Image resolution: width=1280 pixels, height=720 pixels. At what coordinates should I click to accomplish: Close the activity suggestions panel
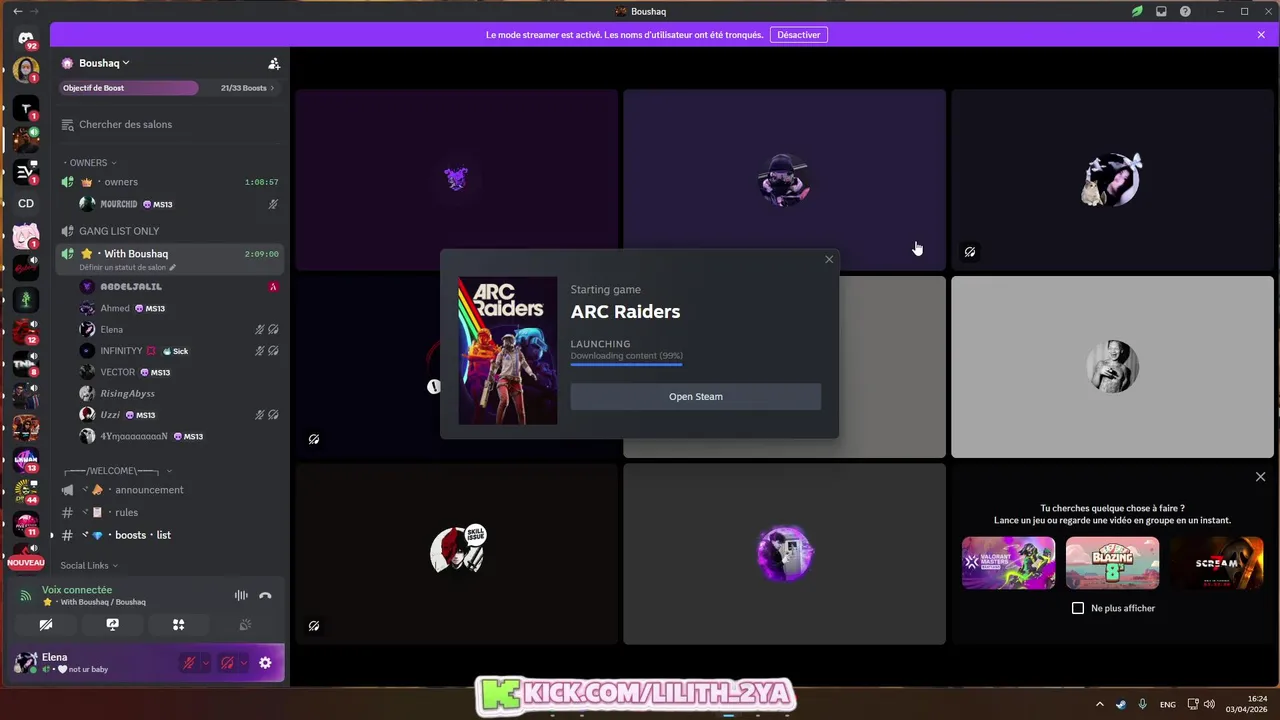click(x=1260, y=477)
